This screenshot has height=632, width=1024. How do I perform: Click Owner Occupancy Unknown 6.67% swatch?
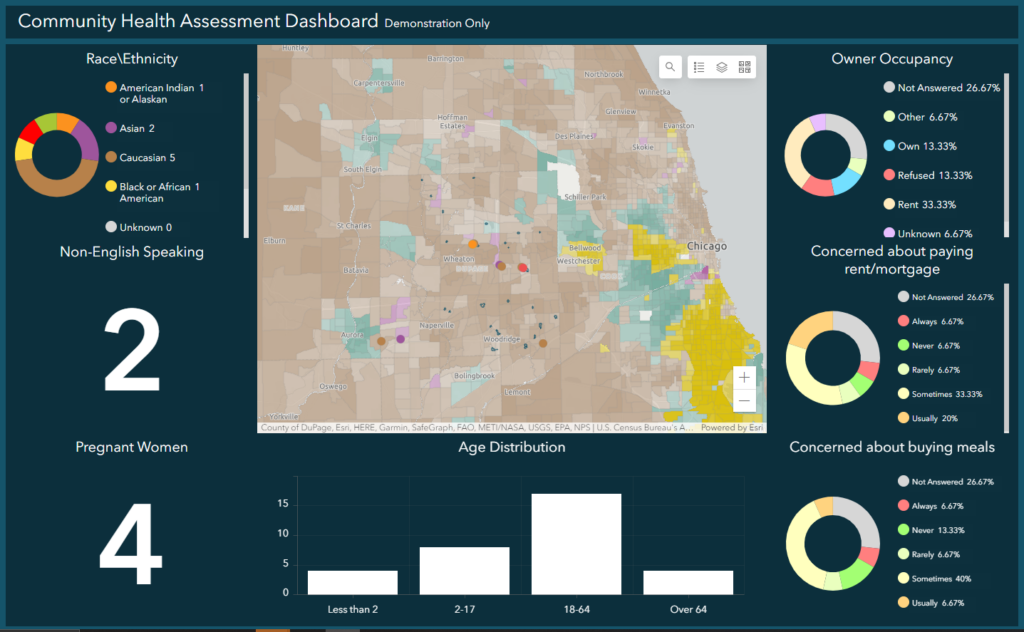[x=889, y=232]
